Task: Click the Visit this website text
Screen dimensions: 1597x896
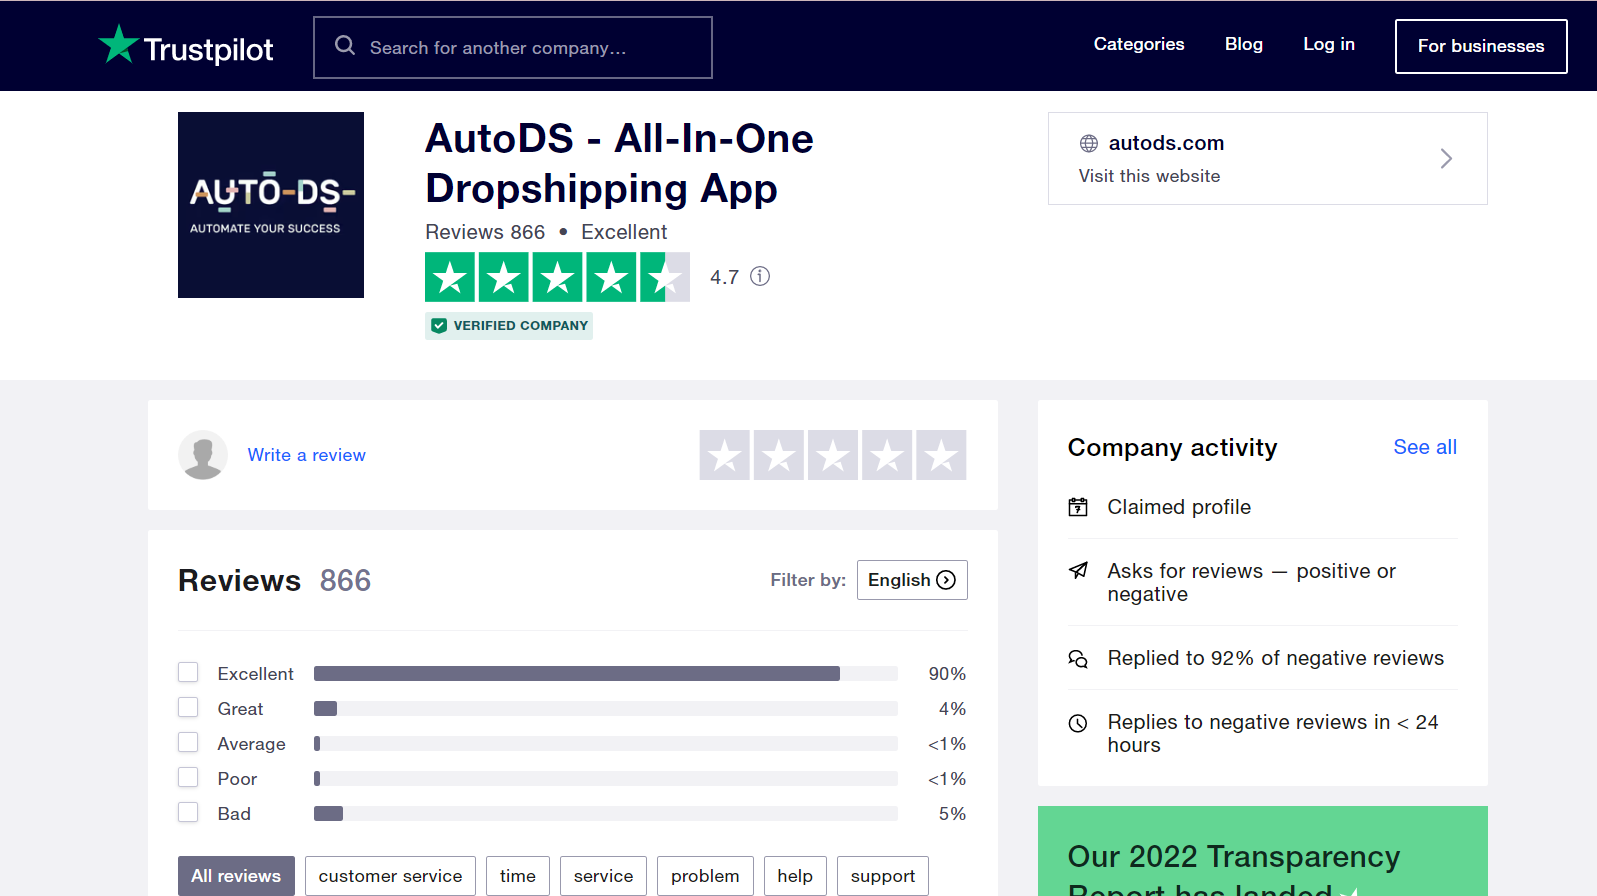Action: pyautogui.click(x=1149, y=176)
